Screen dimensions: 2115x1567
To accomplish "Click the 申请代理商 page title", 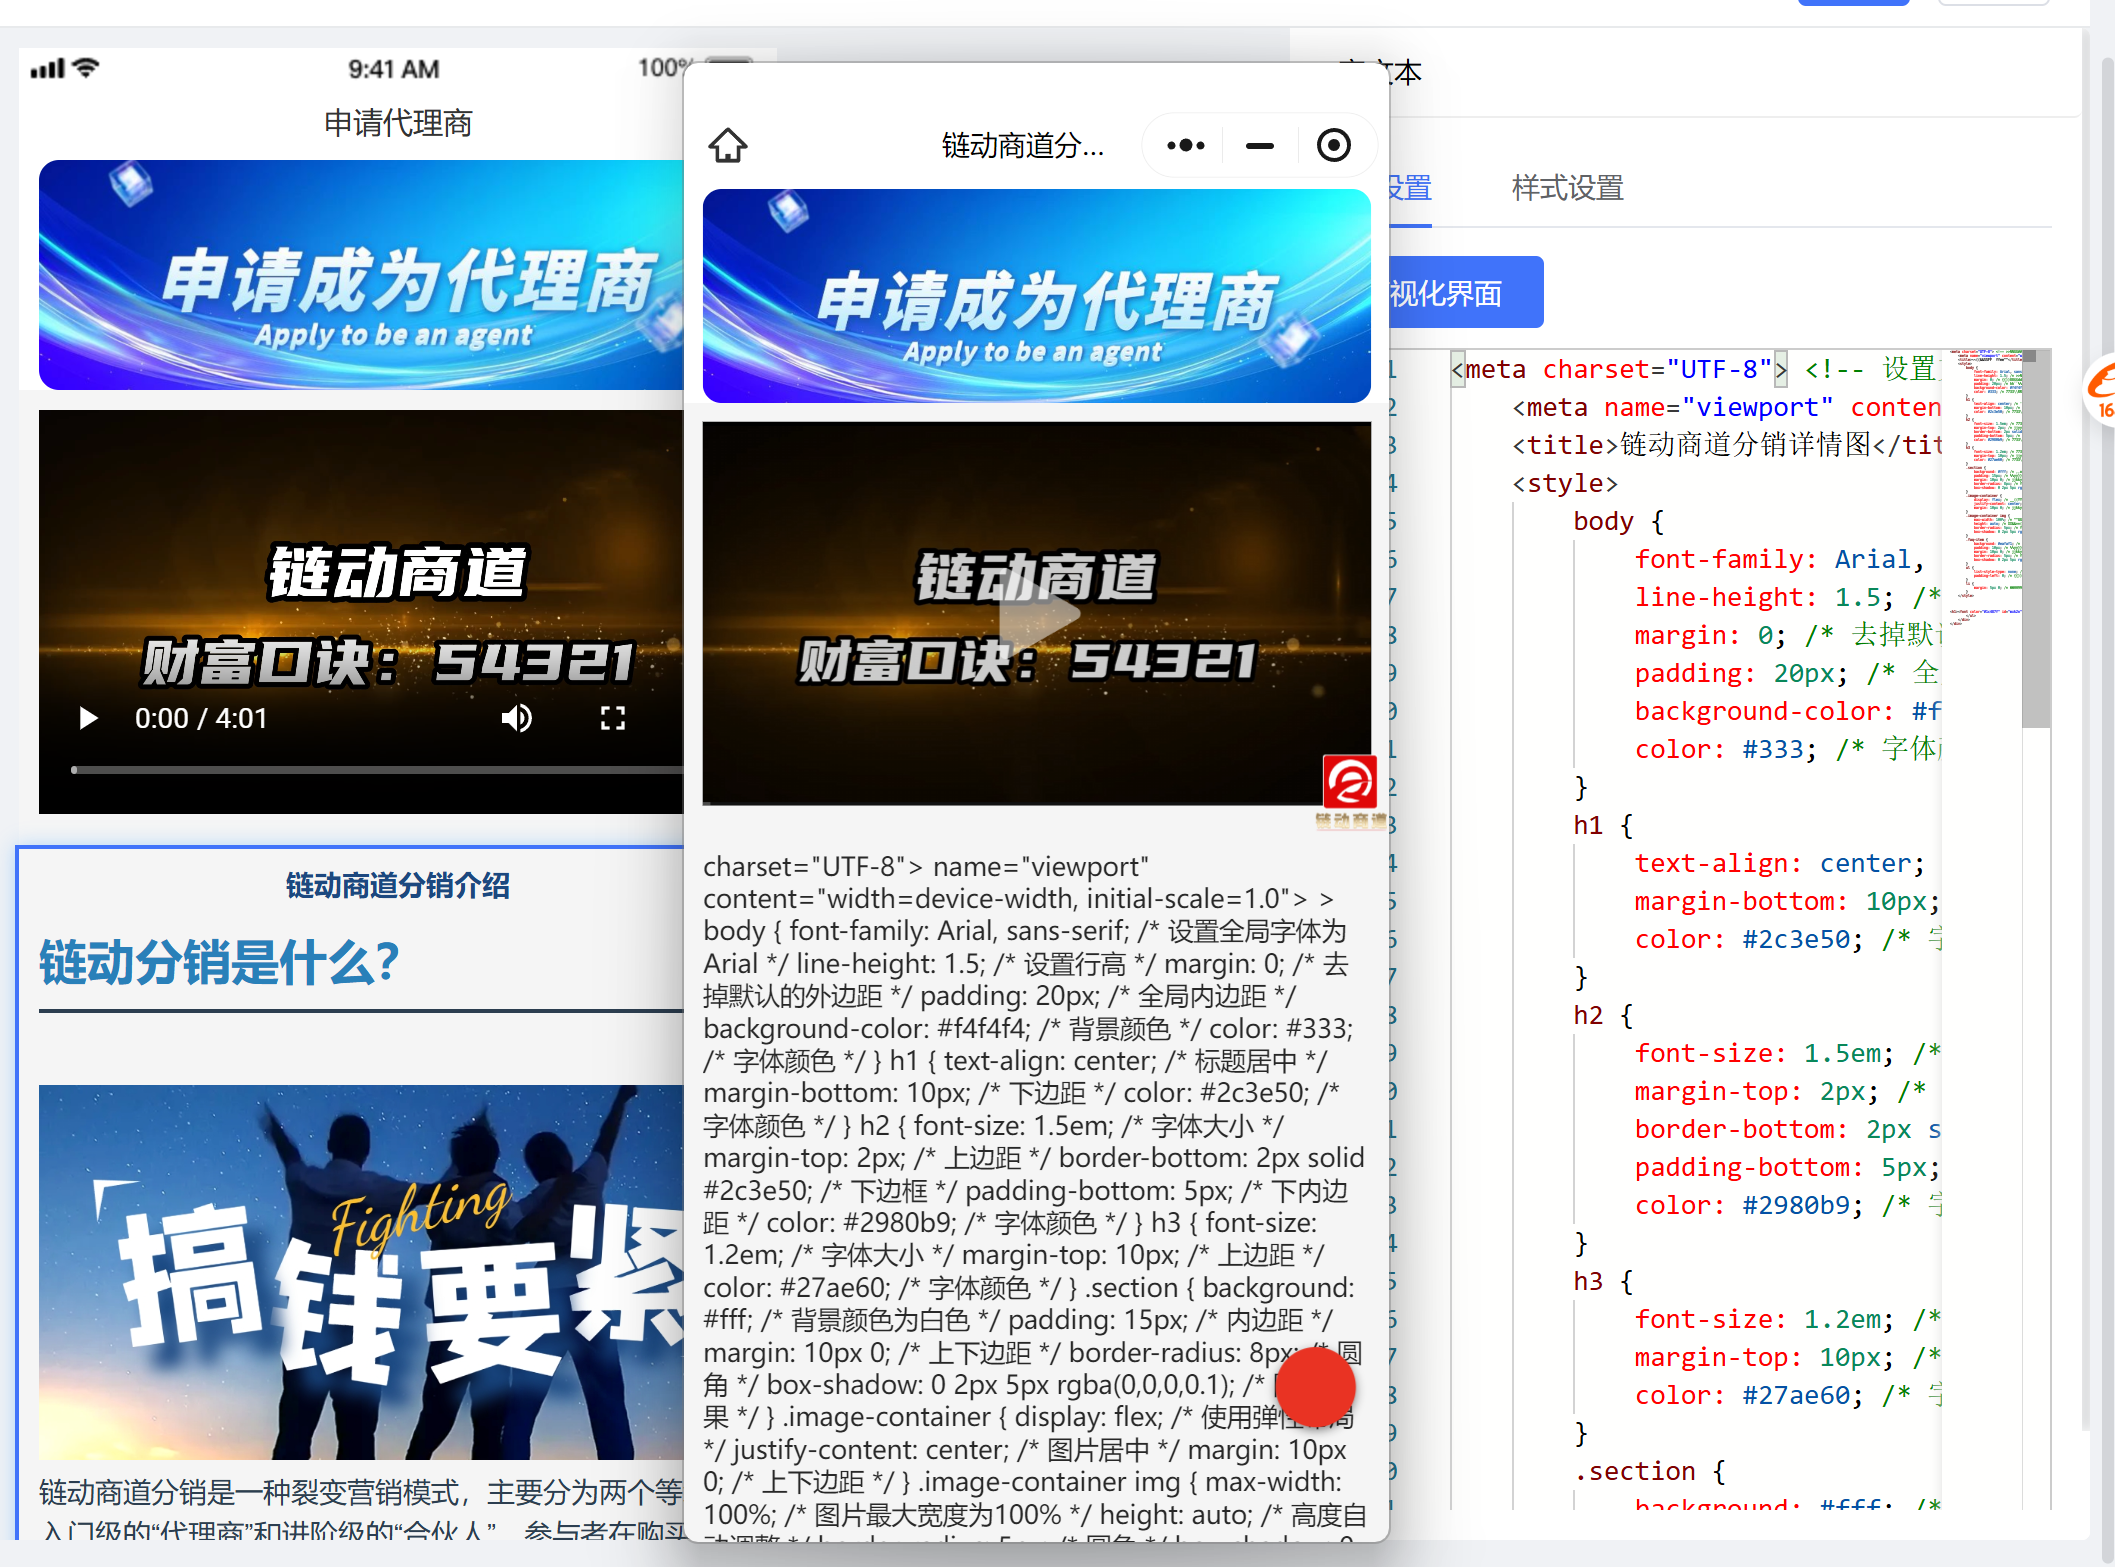I will [398, 123].
